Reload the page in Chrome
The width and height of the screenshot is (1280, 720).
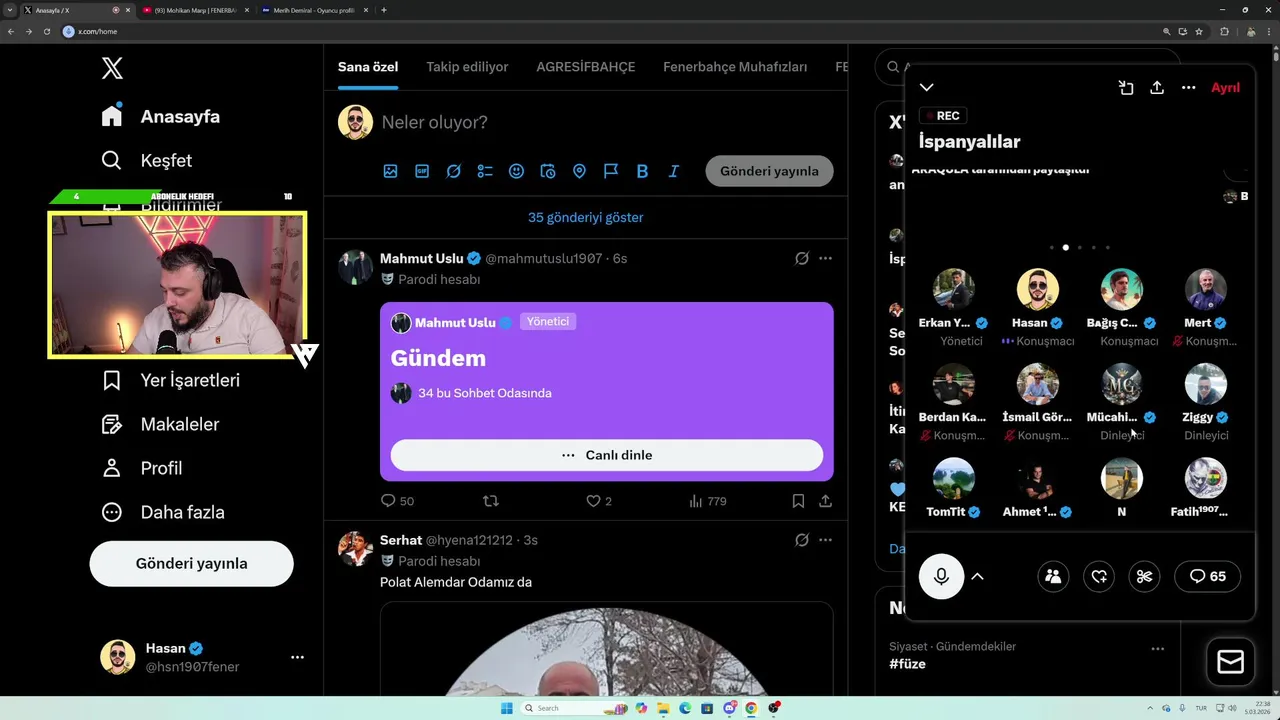(x=46, y=31)
